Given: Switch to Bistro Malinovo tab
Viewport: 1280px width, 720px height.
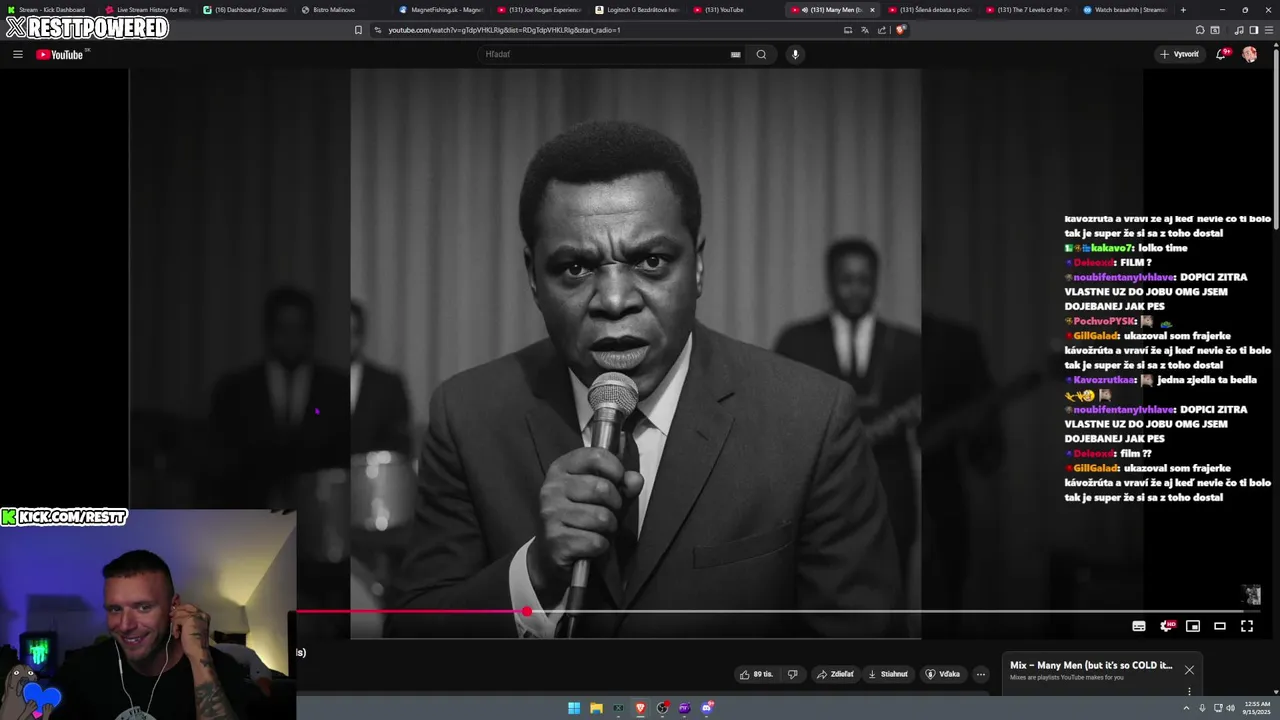Looking at the screenshot, I should tap(342, 10).
